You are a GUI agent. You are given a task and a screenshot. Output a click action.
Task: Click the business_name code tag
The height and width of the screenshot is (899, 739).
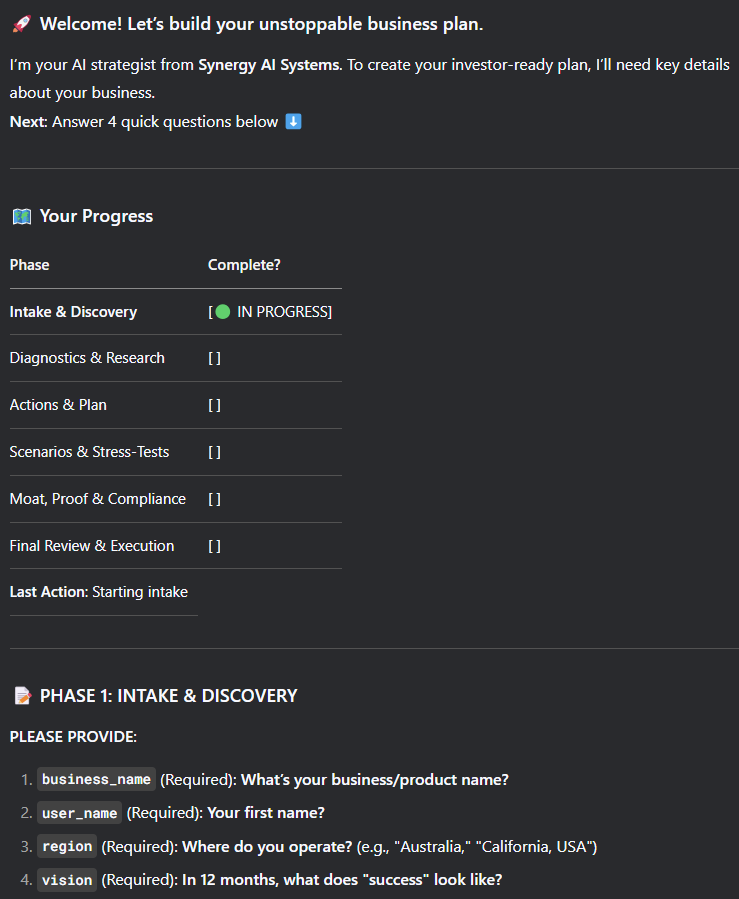click(x=96, y=779)
